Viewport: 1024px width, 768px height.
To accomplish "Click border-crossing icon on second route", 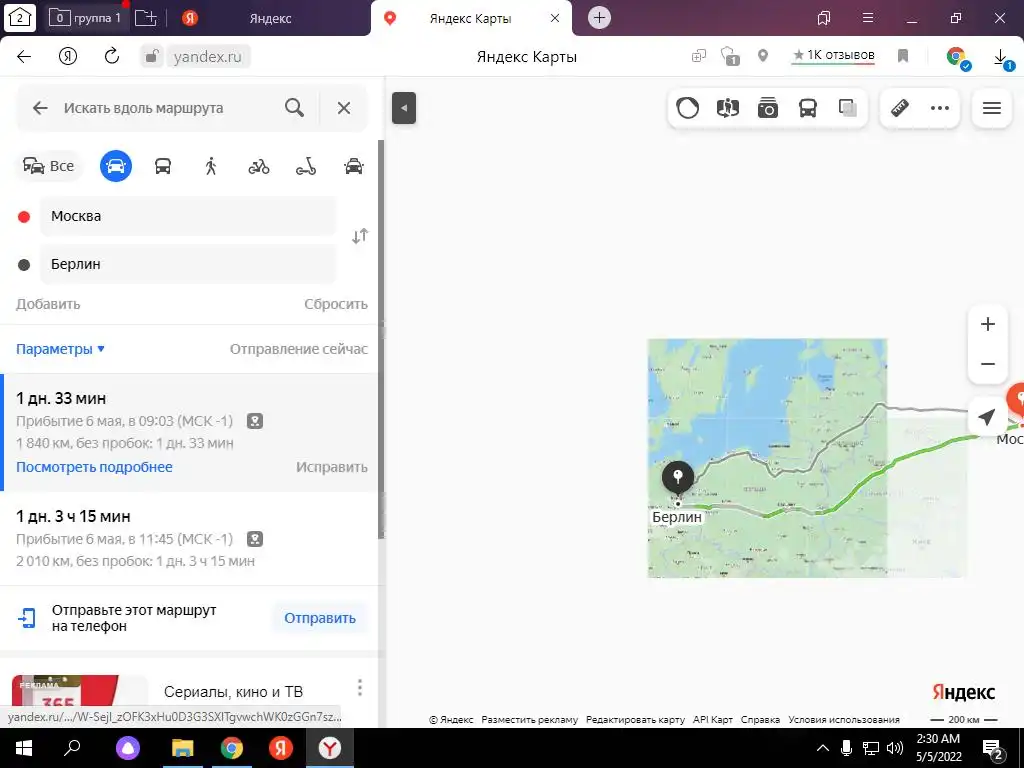I will click(x=255, y=539).
